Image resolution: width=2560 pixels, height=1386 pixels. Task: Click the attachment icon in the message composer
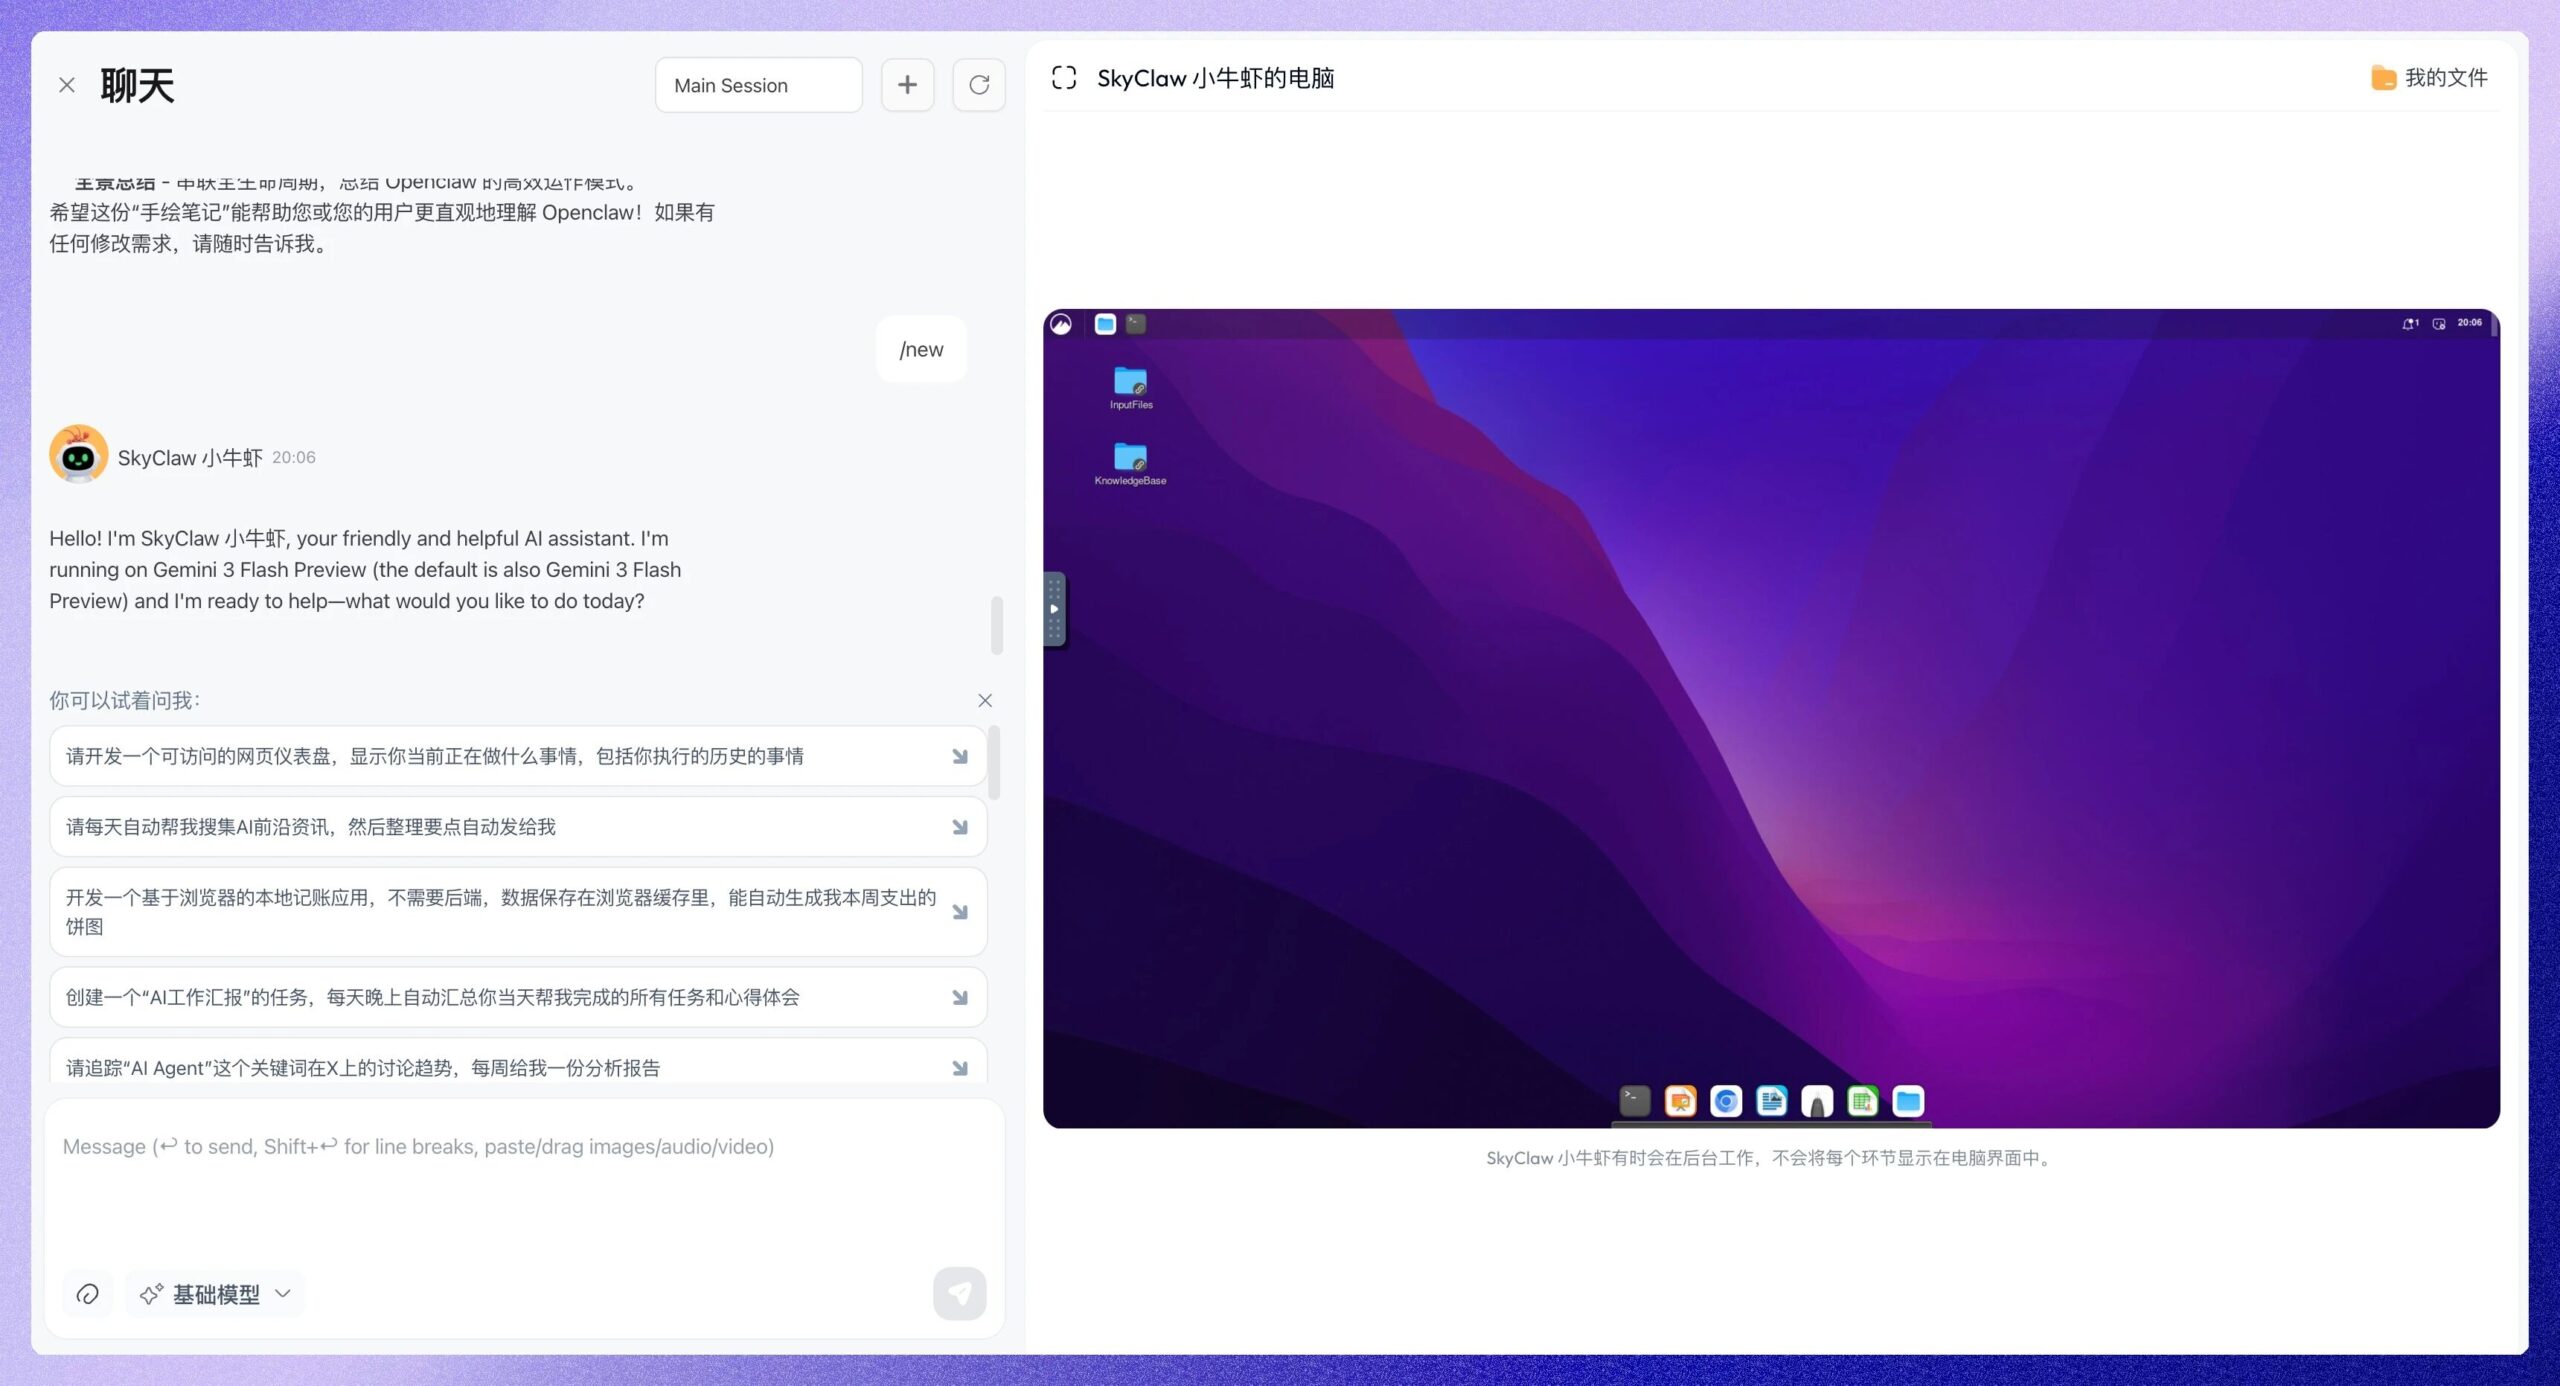pos(88,1293)
